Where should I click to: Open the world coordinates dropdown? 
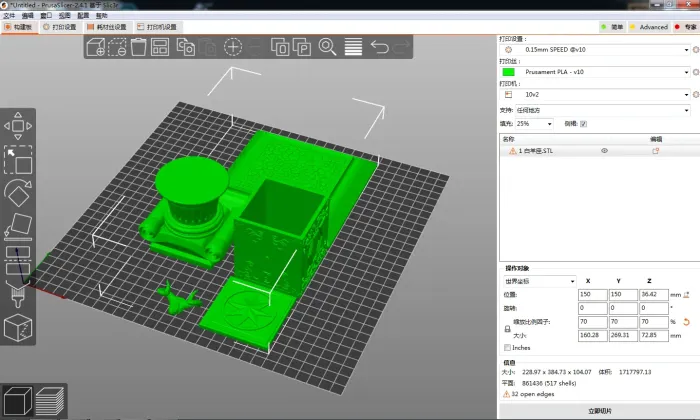539,281
